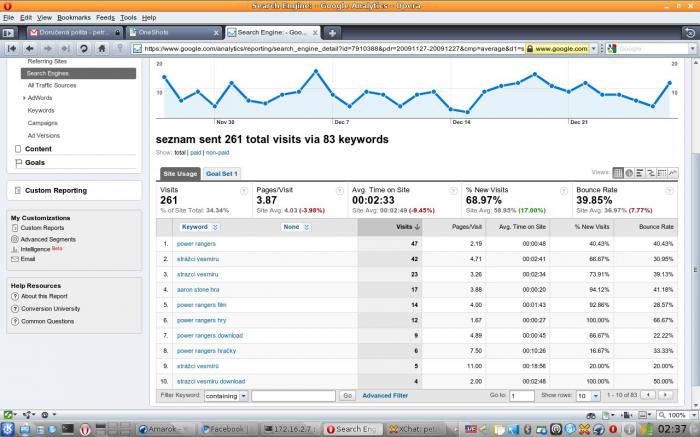Open the Tools menu
Screen dimensions: 700x437
tap(128, 17)
